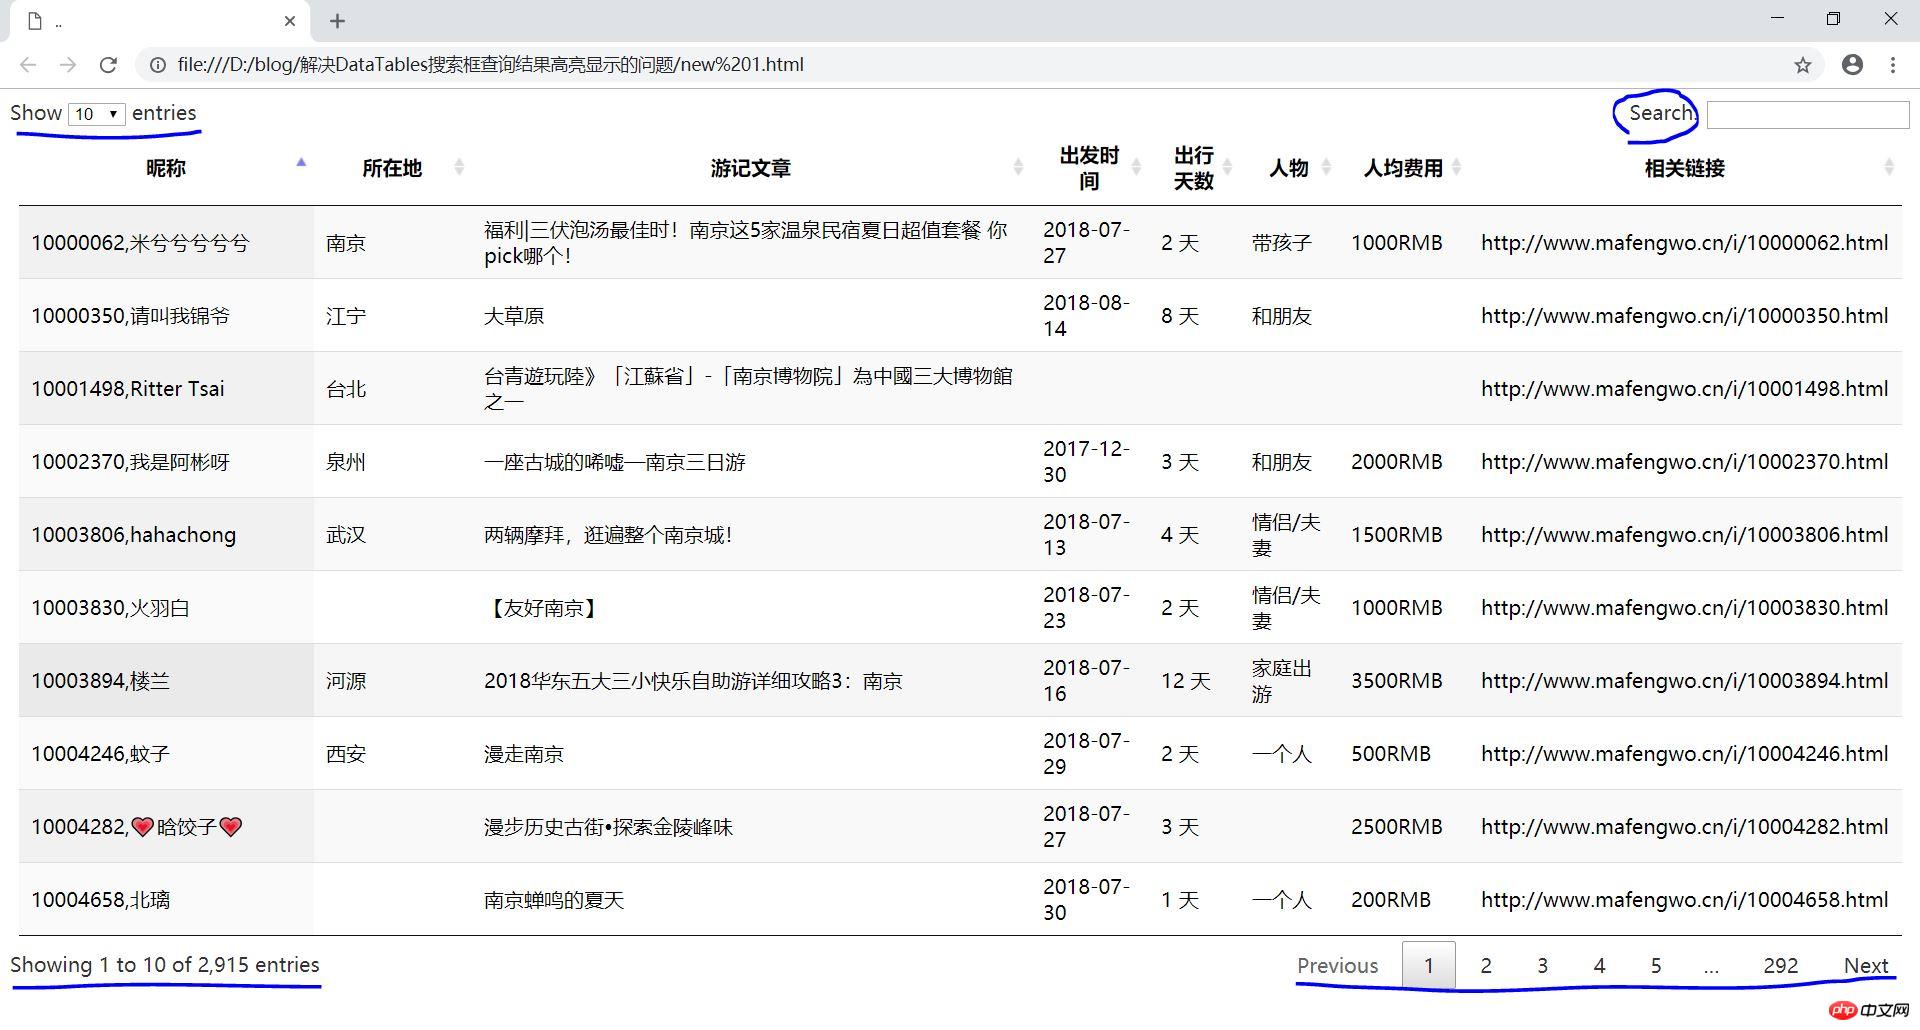Click the browser back arrow

28,65
